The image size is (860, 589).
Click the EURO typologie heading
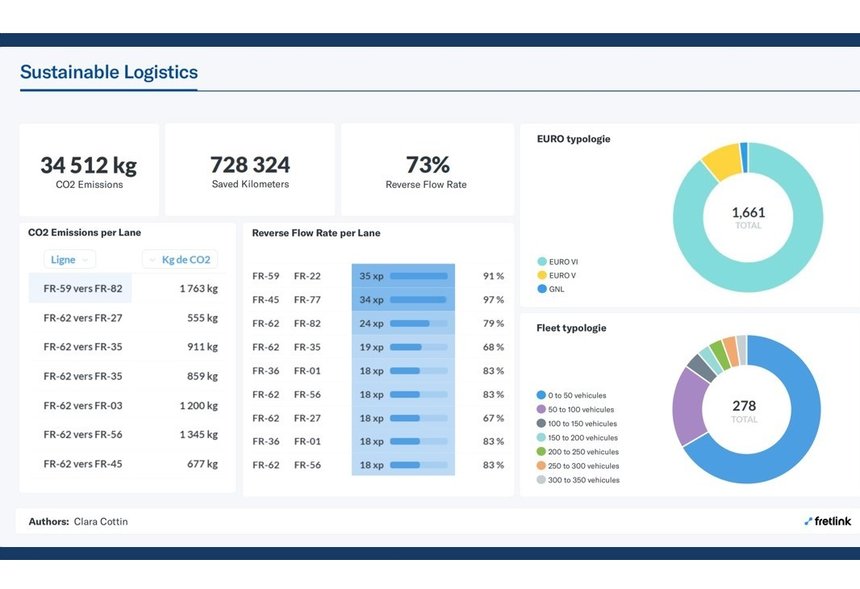(574, 139)
